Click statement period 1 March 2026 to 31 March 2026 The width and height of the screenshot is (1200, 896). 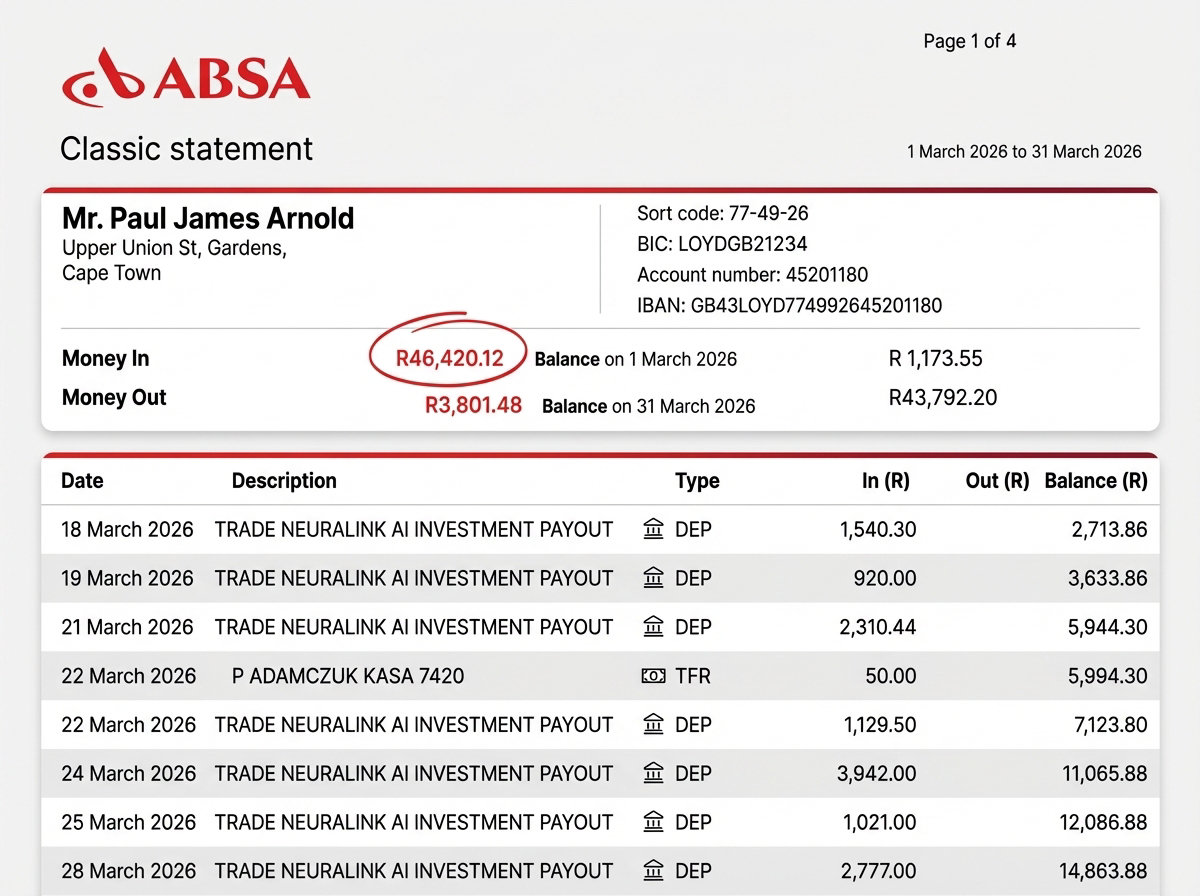tap(1024, 152)
